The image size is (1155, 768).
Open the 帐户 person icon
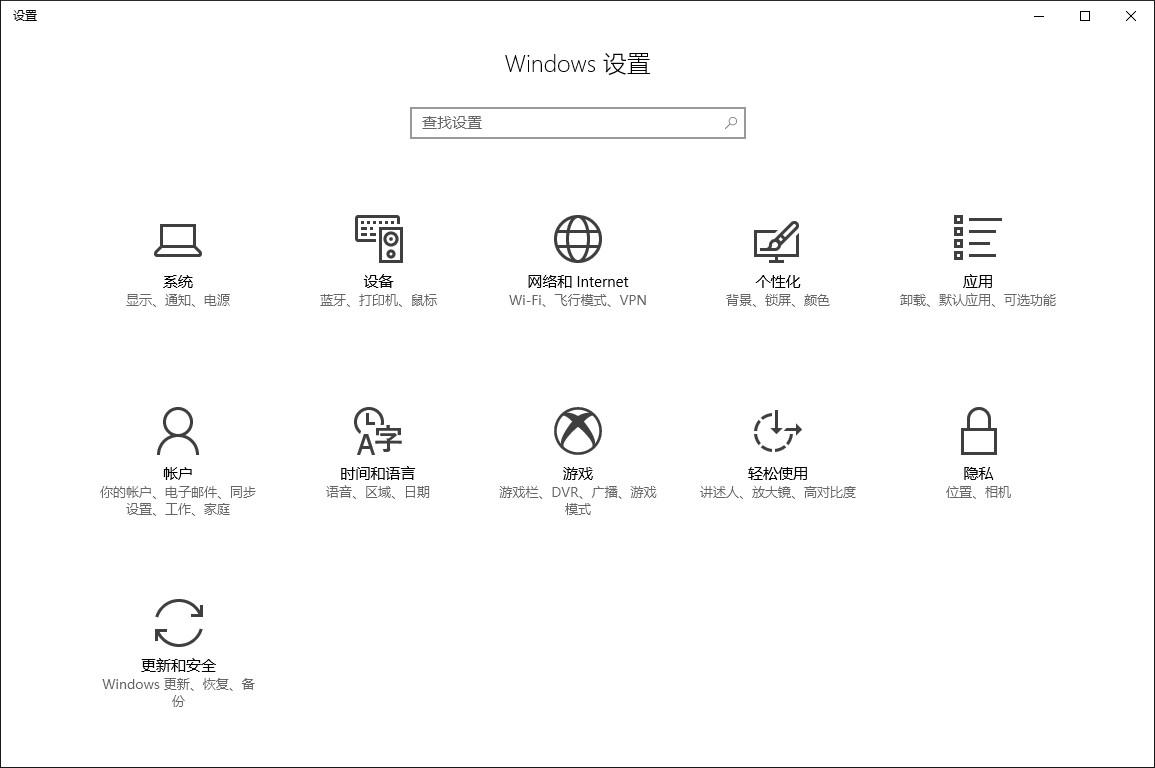178,431
